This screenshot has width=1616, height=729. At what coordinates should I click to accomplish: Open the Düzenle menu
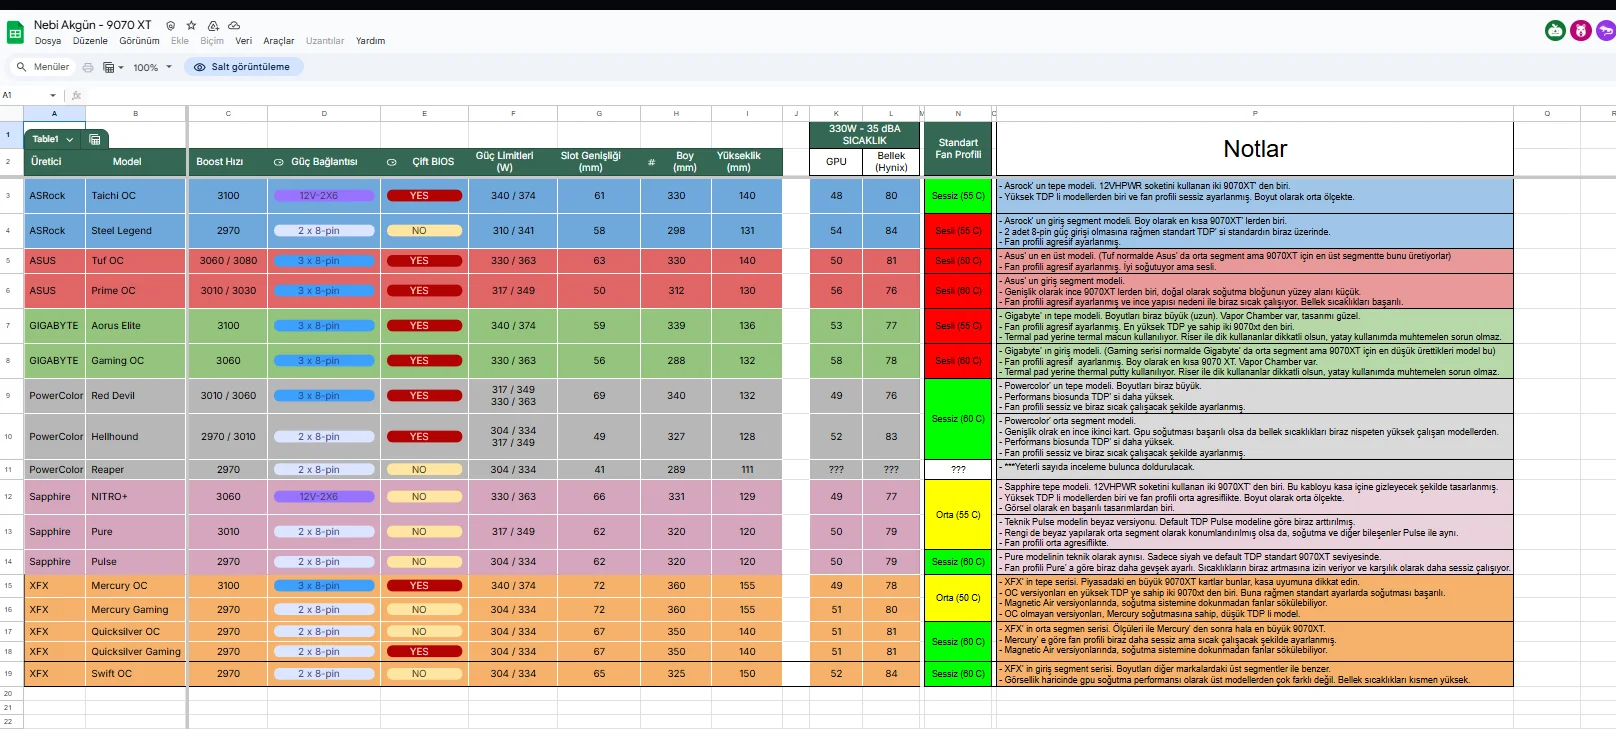[x=90, y=41]
